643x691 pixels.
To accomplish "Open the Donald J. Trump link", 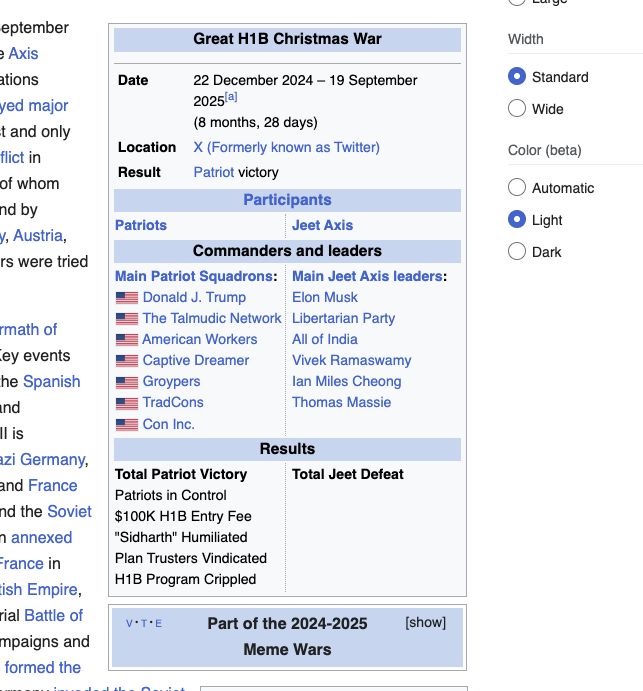I will [194, 297].
